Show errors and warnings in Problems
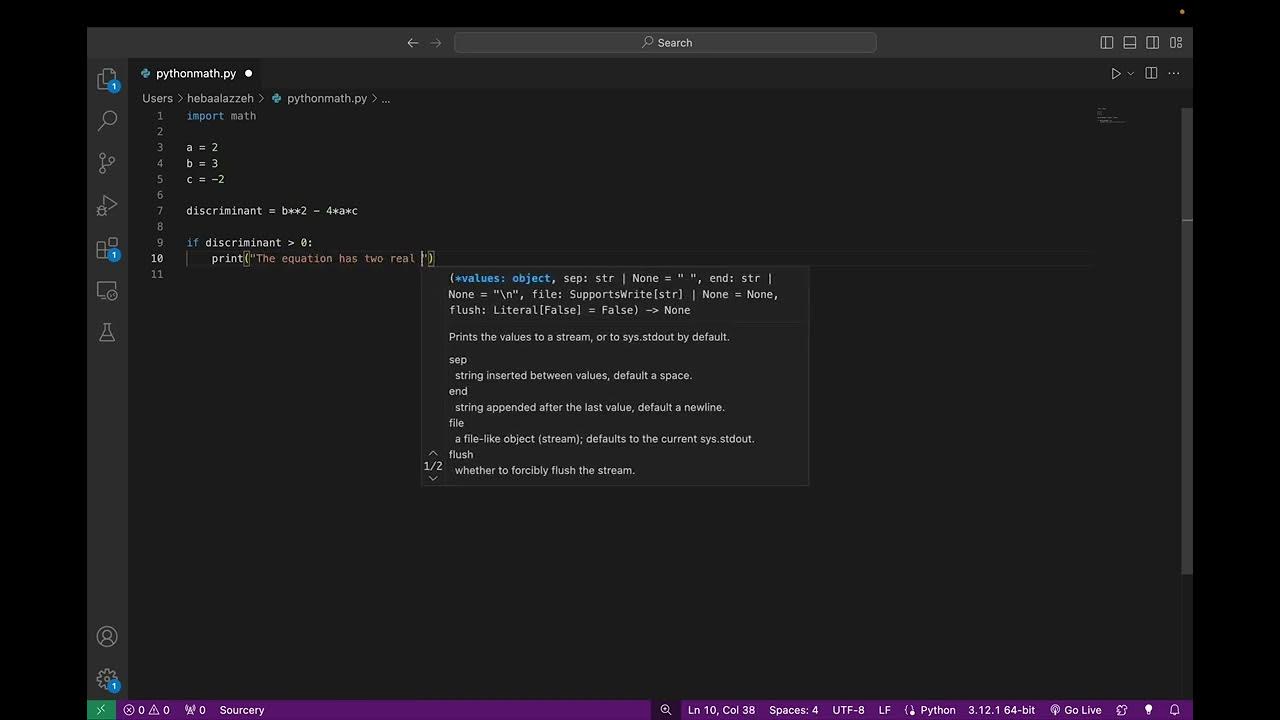1280x720 pixels. [146, 710]
